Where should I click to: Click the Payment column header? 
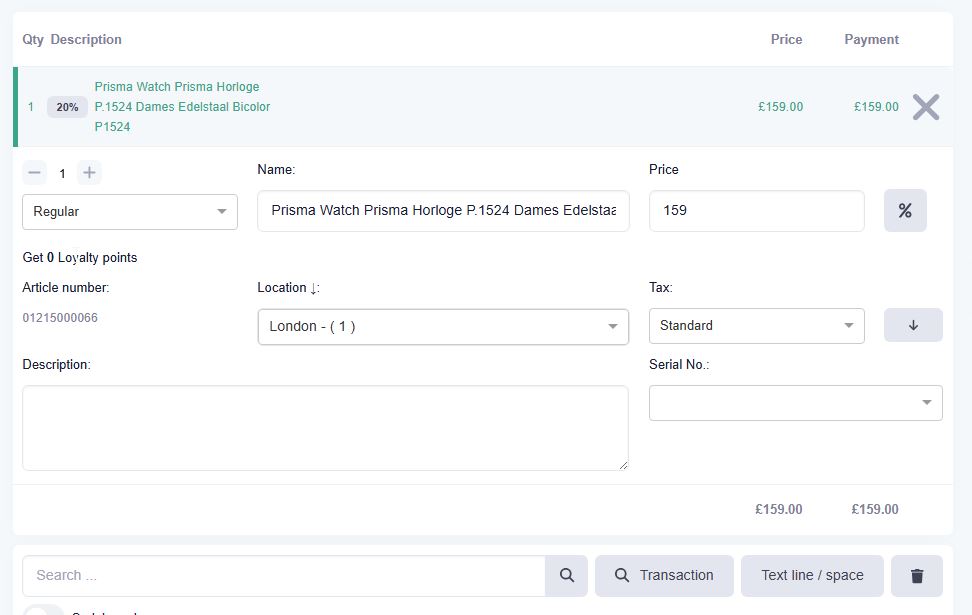[871, 40]
